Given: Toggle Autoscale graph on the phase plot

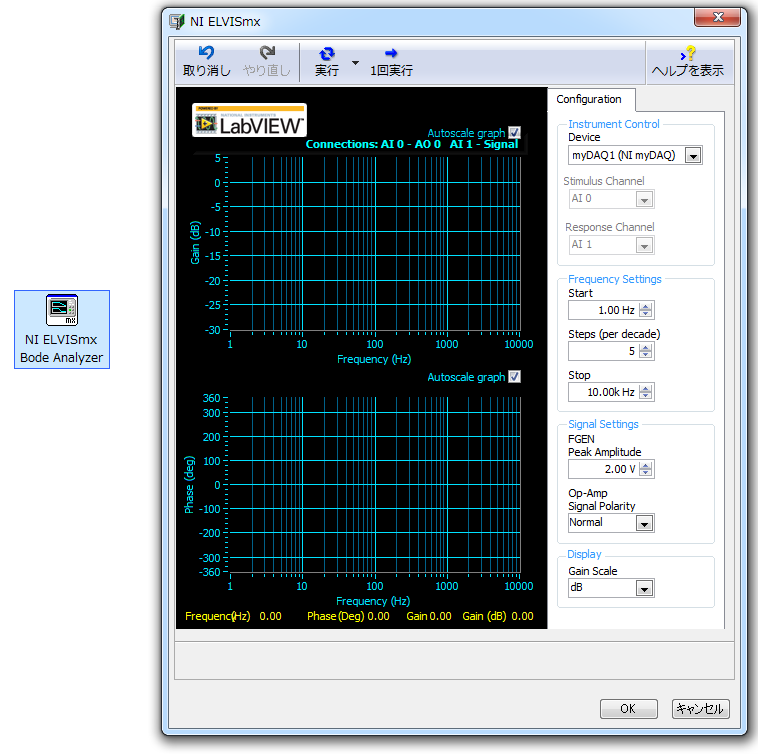Looking at the screenshot, I should [514, 377].
